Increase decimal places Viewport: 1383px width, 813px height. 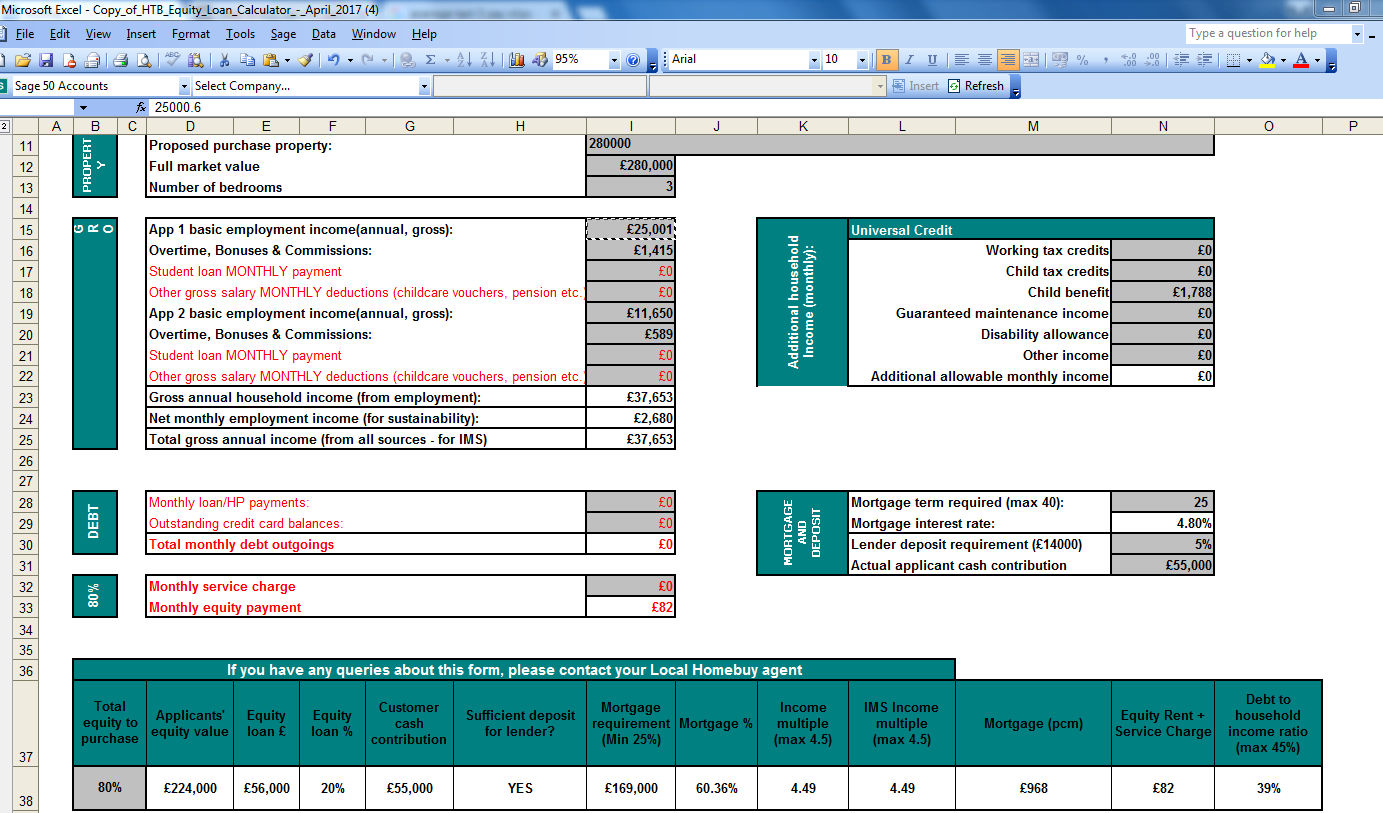(1129, 60)
